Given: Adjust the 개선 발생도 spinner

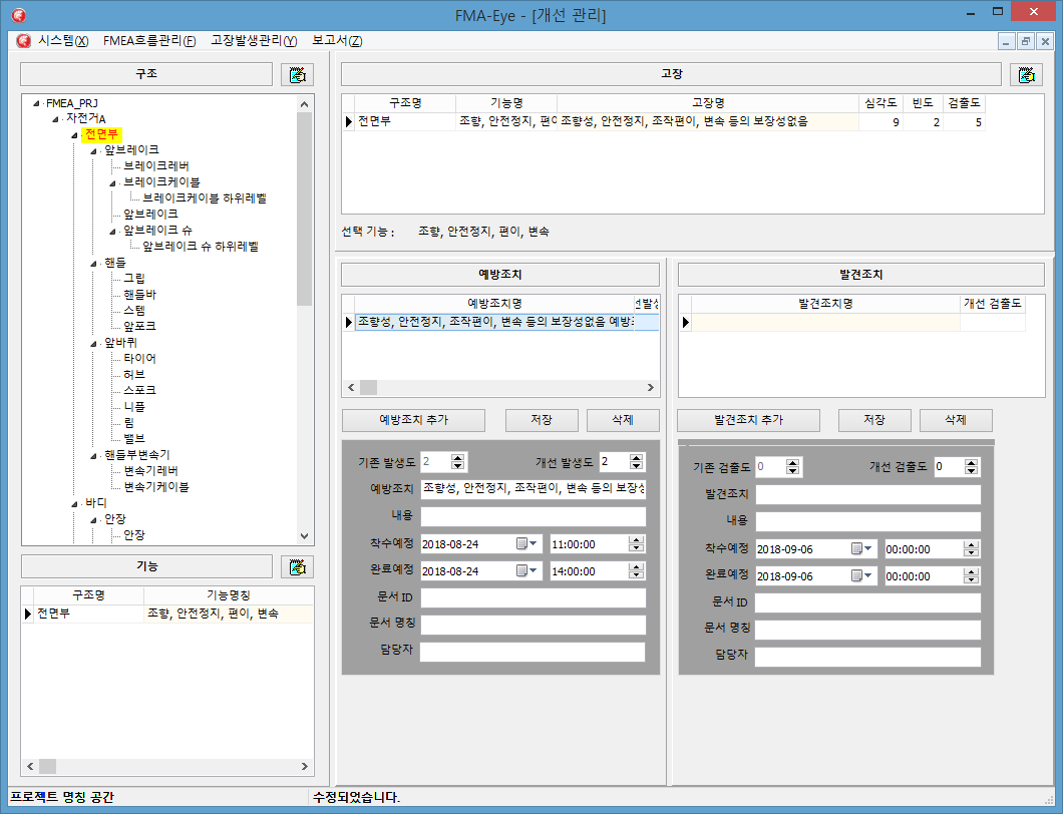Looking at the screenshot, I should pyautogui.click(x=636, y=462).
